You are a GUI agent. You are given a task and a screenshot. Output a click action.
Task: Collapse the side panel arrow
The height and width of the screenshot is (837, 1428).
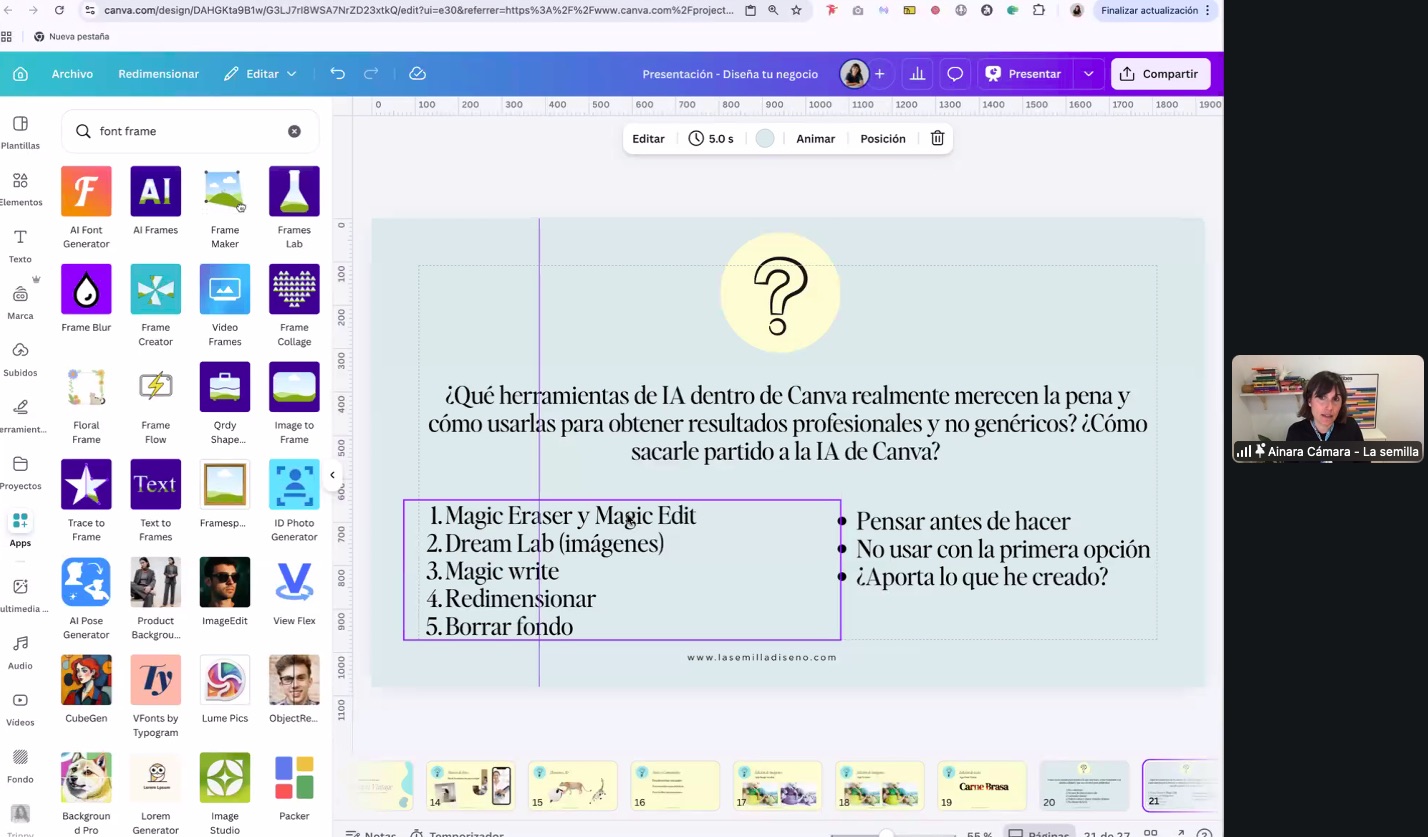point(332,475)
